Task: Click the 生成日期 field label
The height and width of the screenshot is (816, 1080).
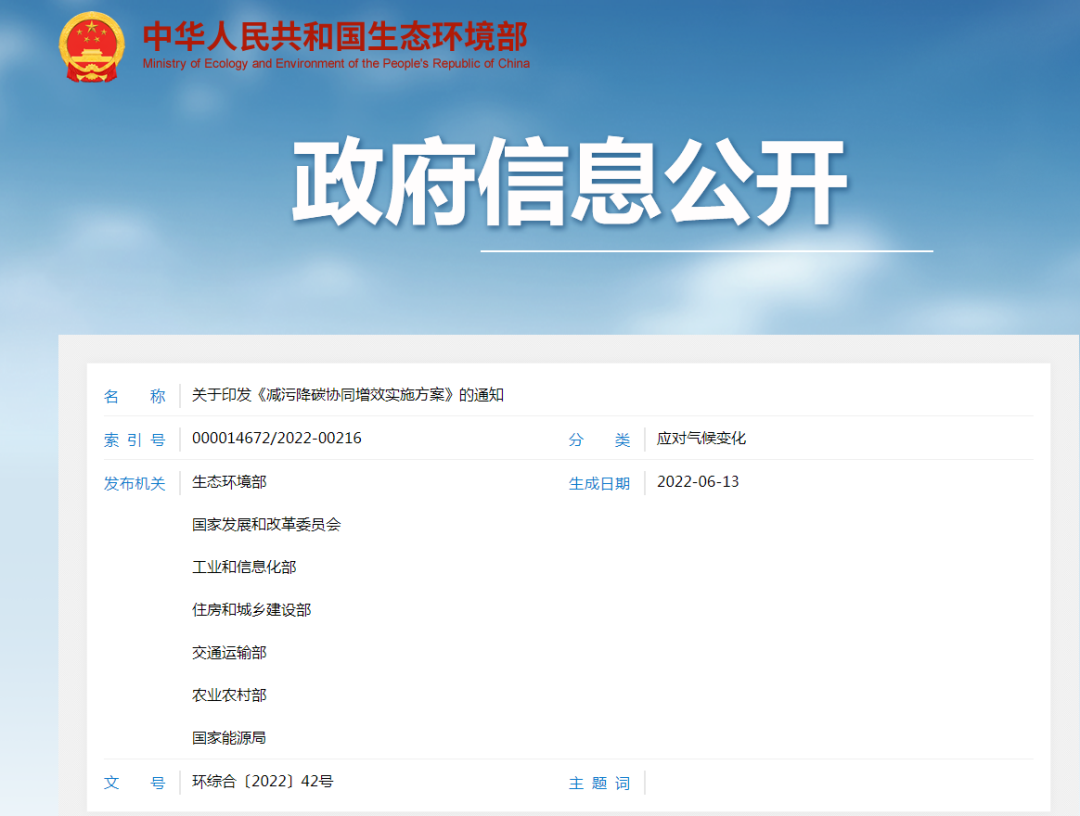Action: coord(599,484)
